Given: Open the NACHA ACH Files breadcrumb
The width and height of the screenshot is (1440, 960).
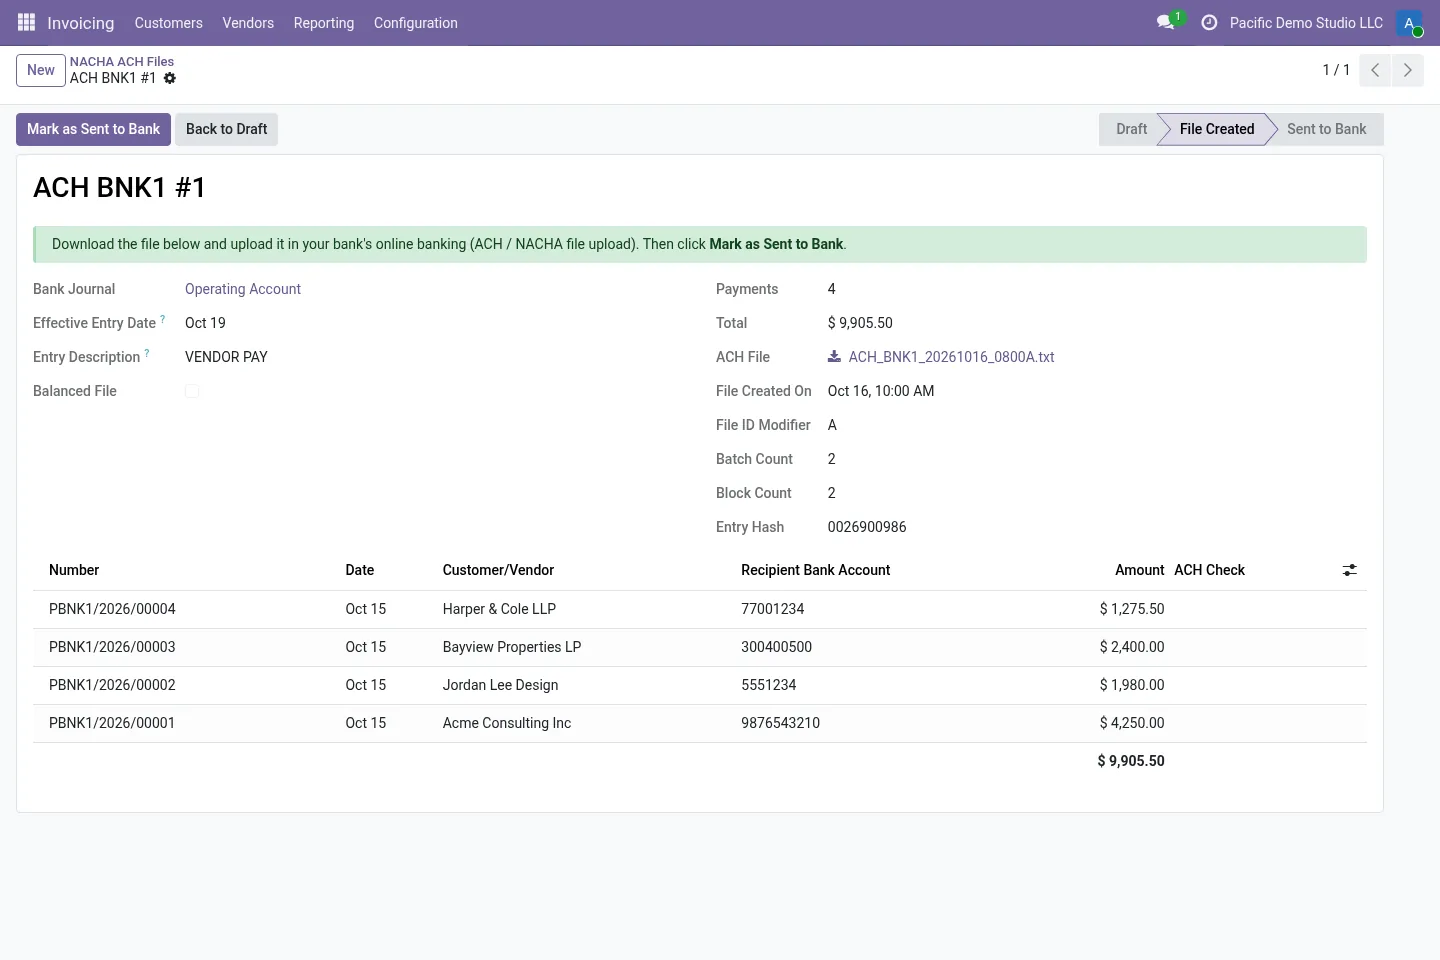Looking at the screenshot, I should click(x=122, y=61).
